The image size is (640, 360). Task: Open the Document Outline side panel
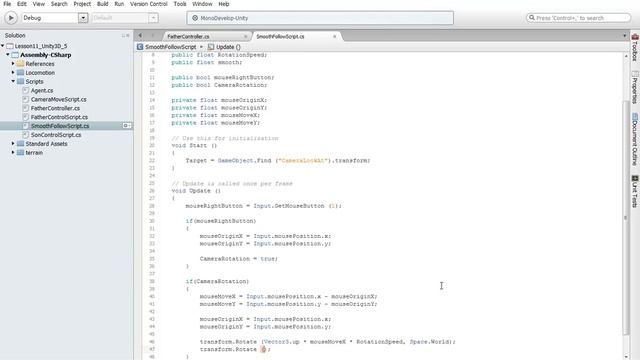coord(635,139)
